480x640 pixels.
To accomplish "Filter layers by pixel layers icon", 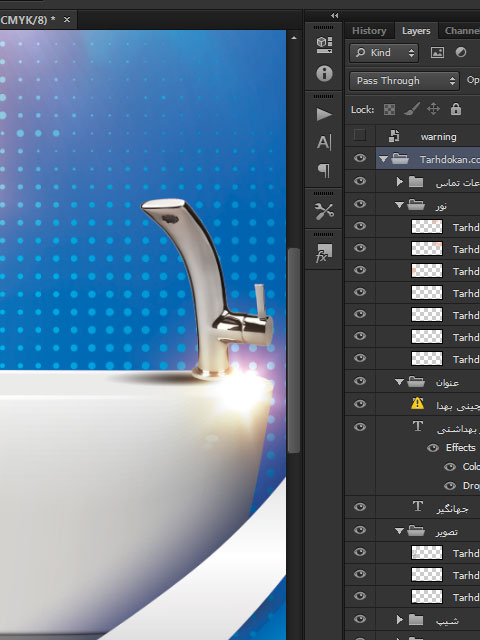I will pyautogui.click(x=437, y=53).
